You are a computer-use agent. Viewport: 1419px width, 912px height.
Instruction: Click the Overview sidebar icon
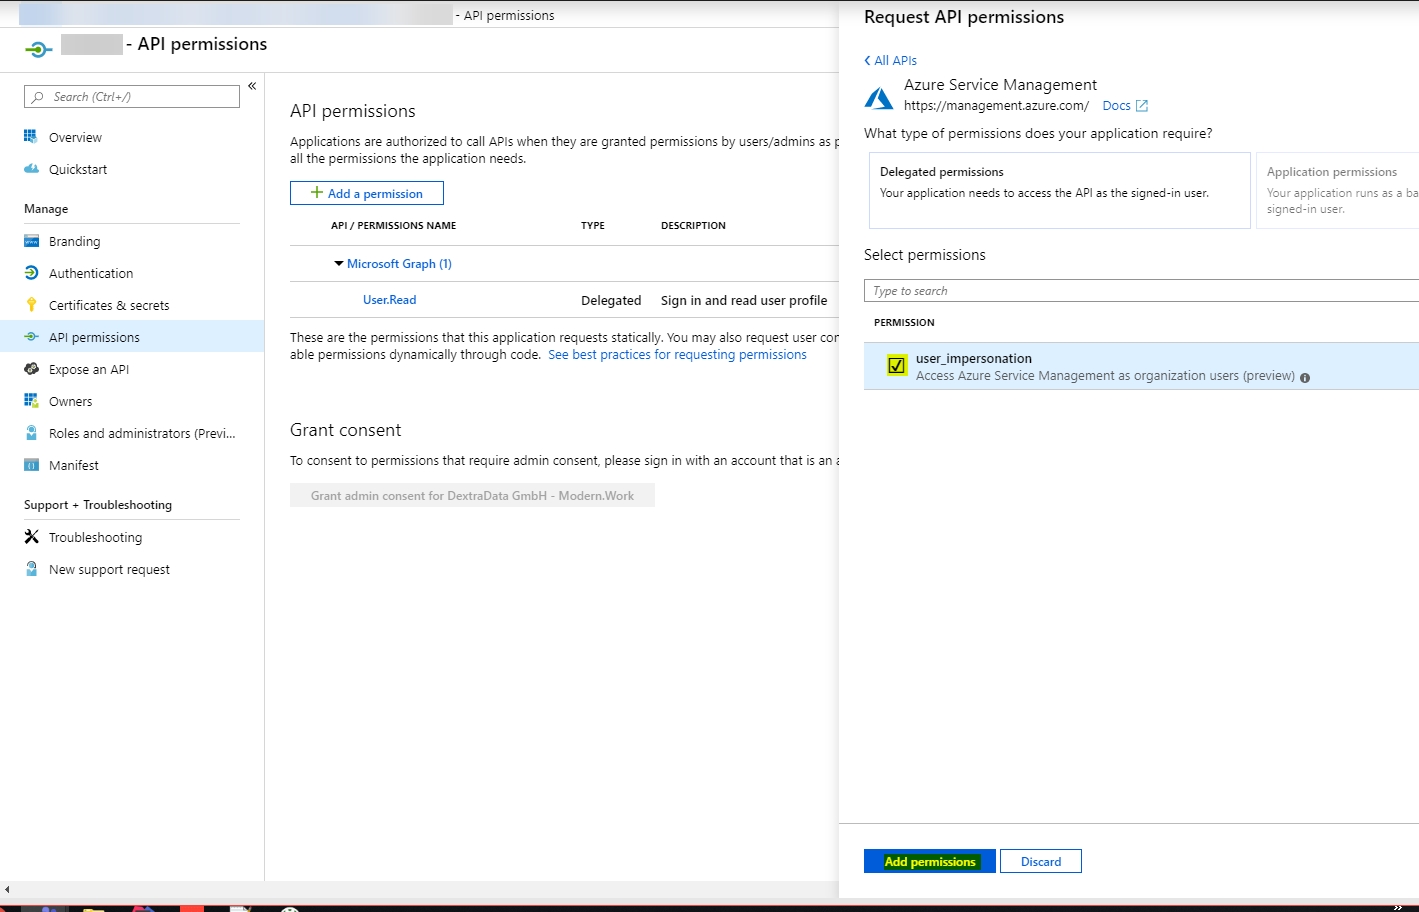[31, 137]
